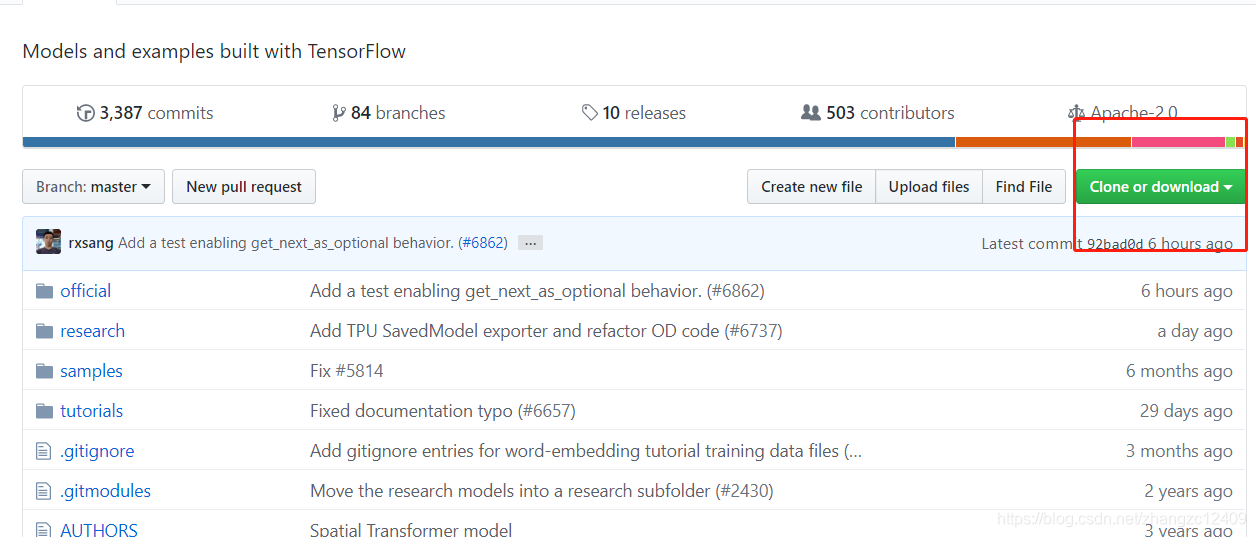Click the file icon beside AUTHORS
This screenshot has height=537, width=1256.
(x=43, y=530)
